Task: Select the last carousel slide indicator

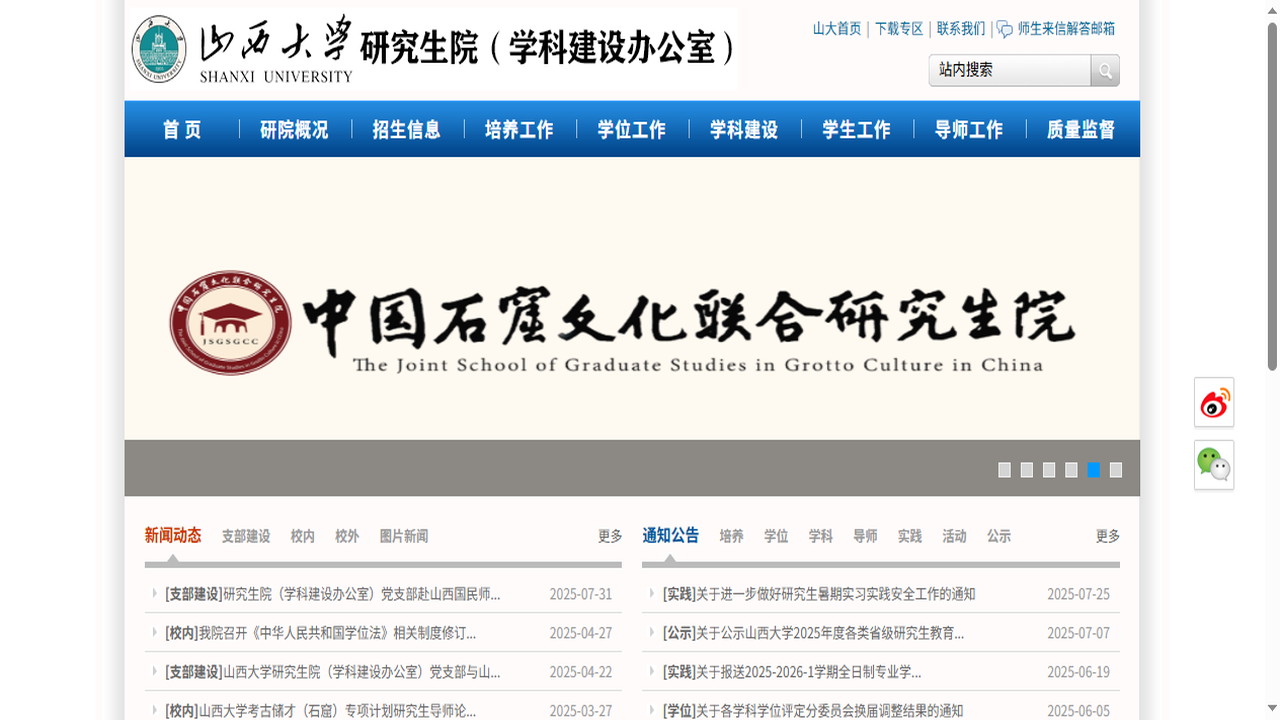Action: click(1116, 470)
